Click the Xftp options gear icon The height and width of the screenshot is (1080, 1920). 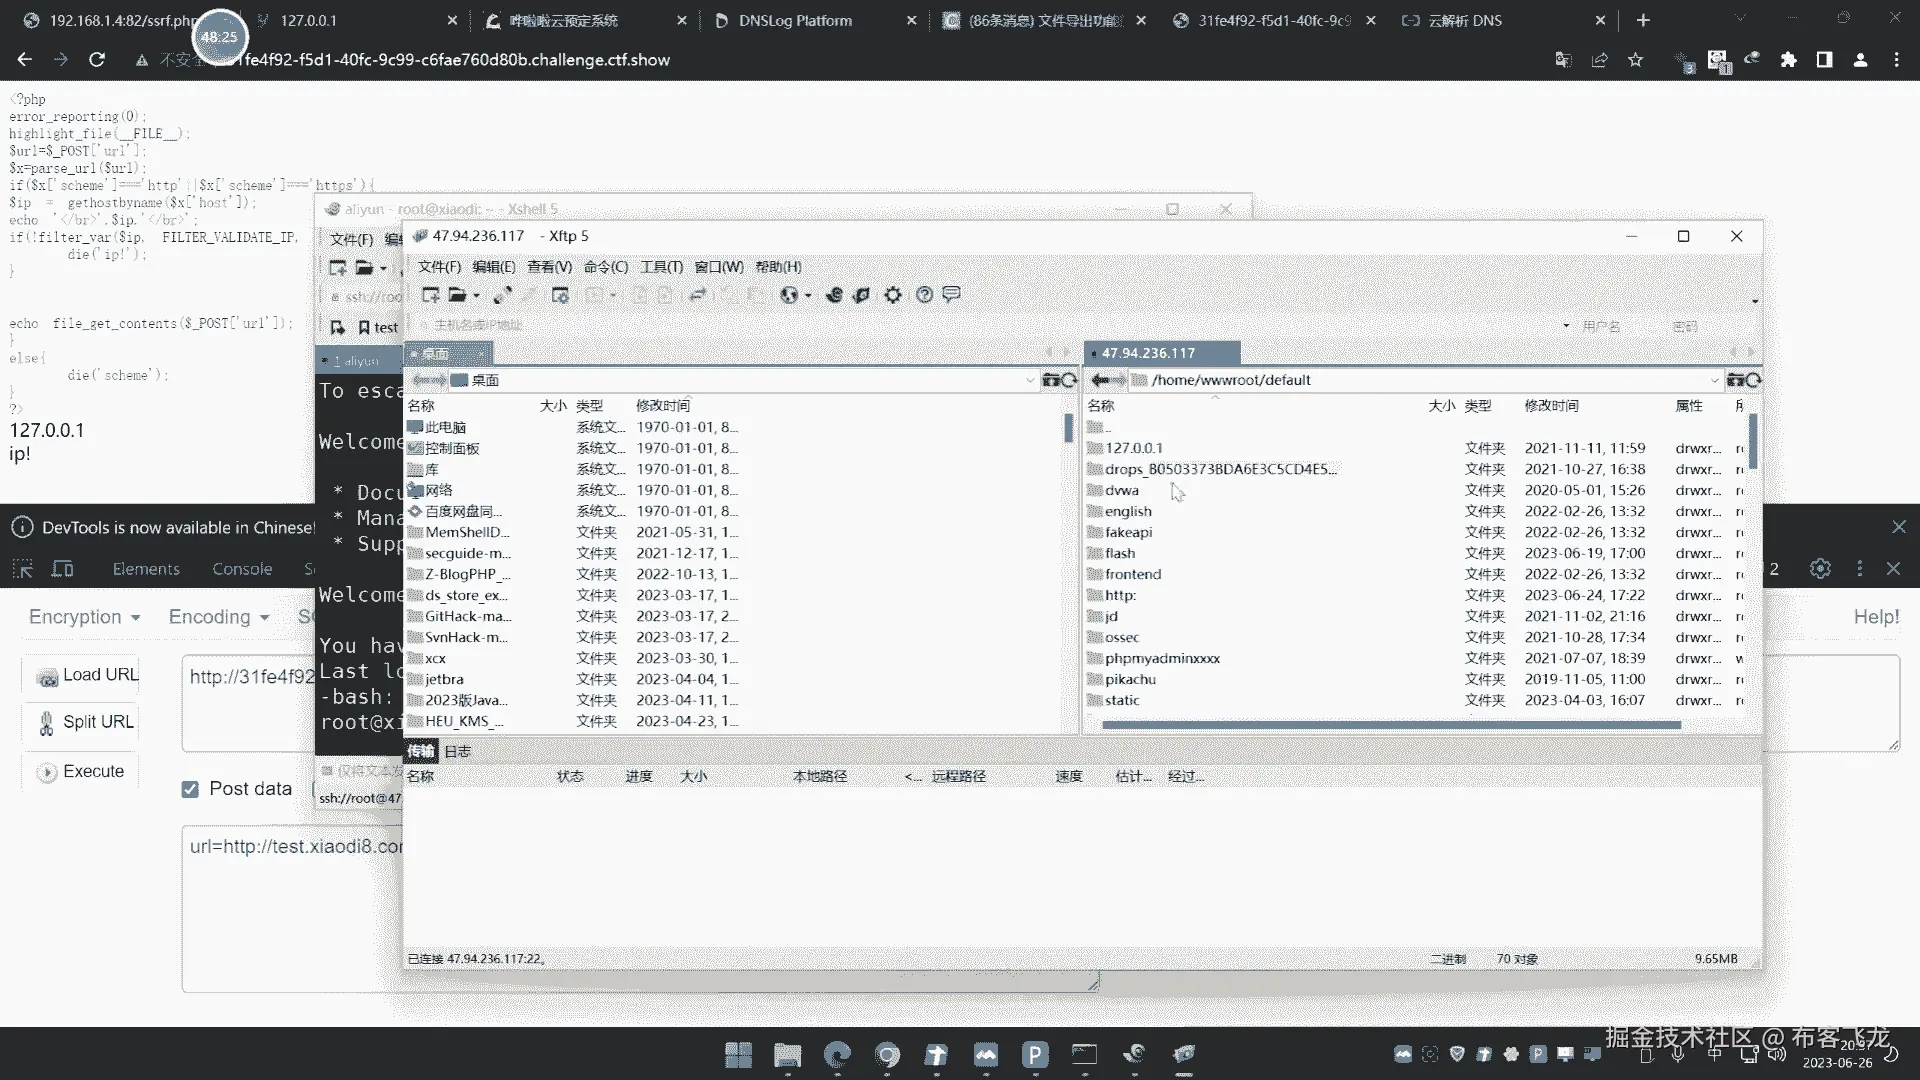pos(893,295)
